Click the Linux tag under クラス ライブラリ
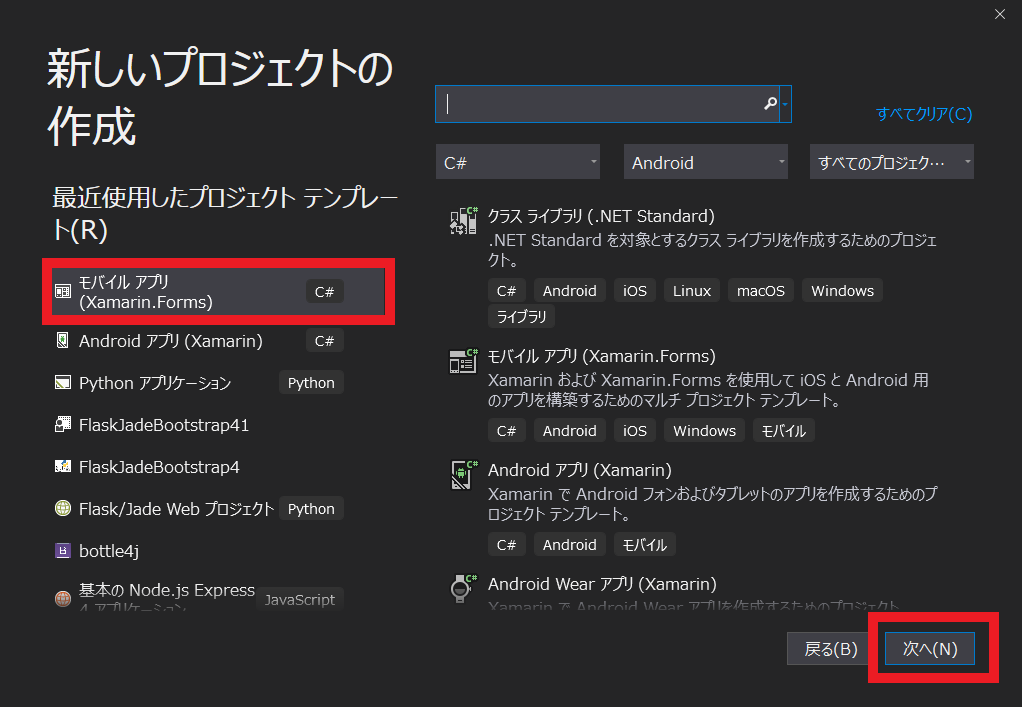 (x=692, y=291)
